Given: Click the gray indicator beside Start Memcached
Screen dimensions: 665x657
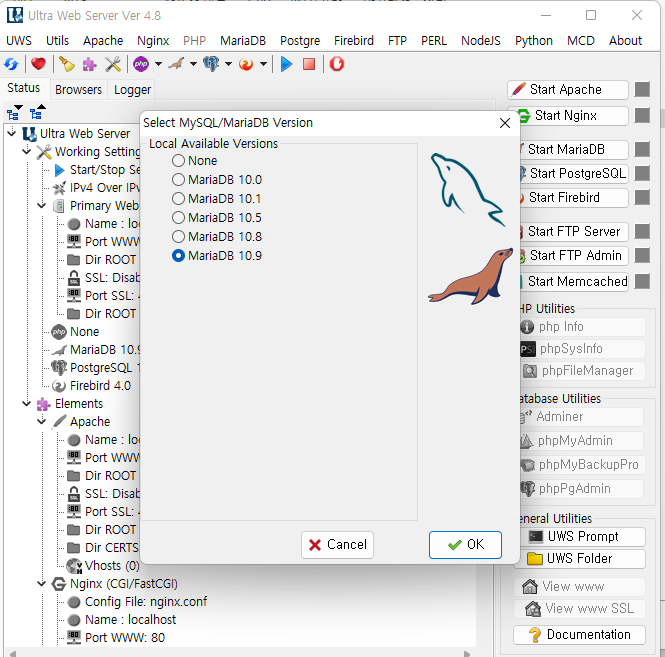Looking at the screenshot, I should pyautogui.click(x=642, y=281).
